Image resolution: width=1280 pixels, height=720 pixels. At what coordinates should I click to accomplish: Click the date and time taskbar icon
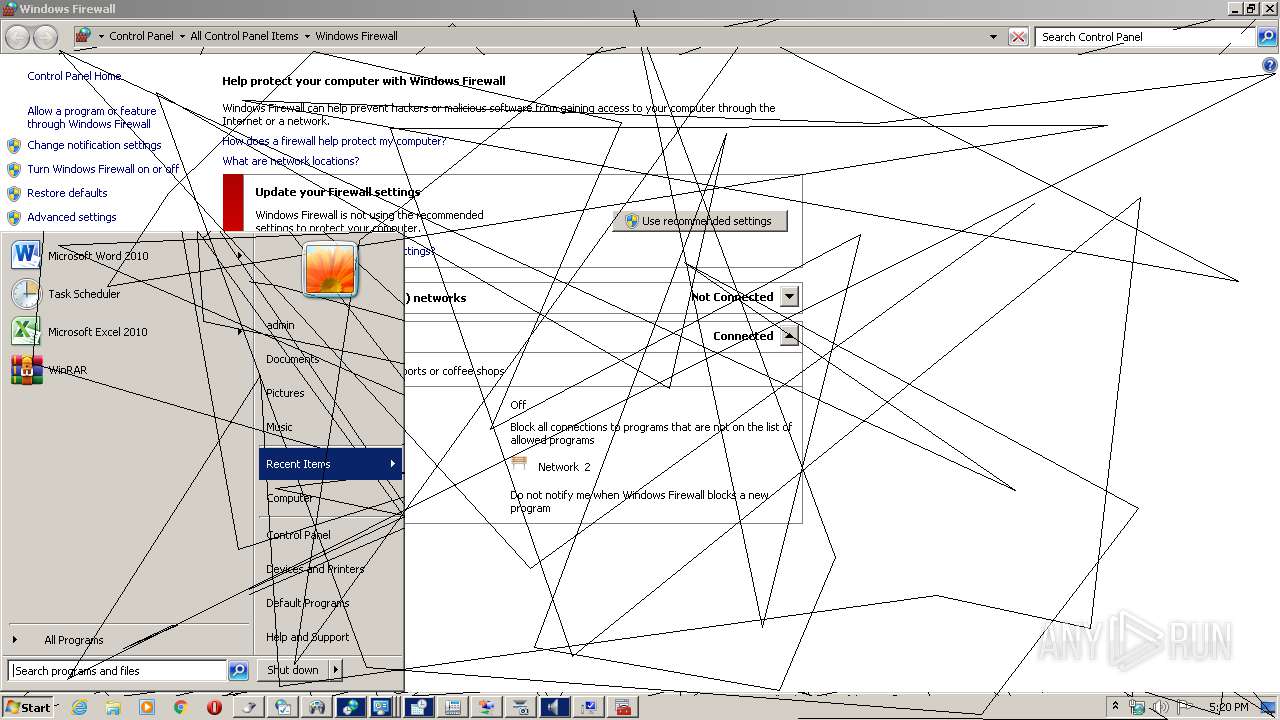pos(419,707)
